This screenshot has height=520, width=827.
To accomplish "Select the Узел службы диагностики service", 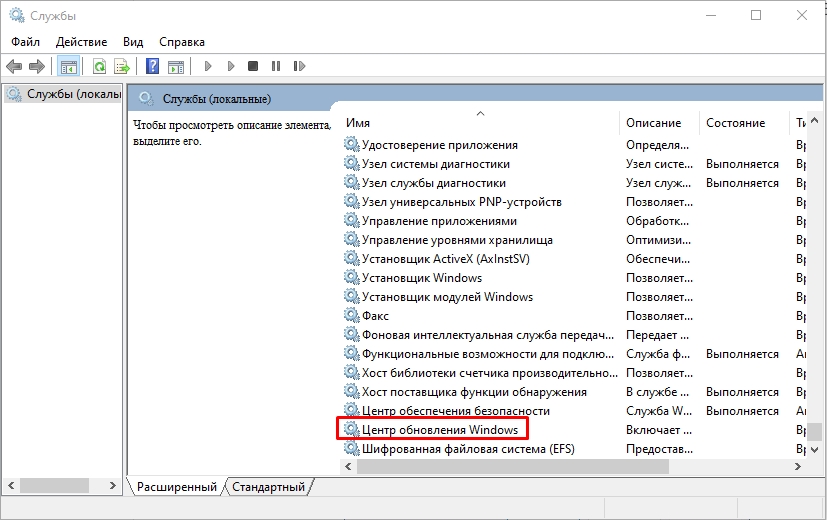I will point(434,183).
